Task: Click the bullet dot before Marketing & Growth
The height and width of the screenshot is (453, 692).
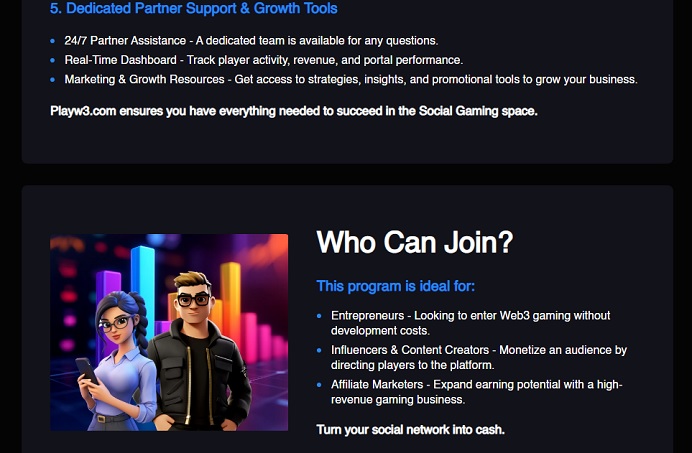Action: point(53,80)
